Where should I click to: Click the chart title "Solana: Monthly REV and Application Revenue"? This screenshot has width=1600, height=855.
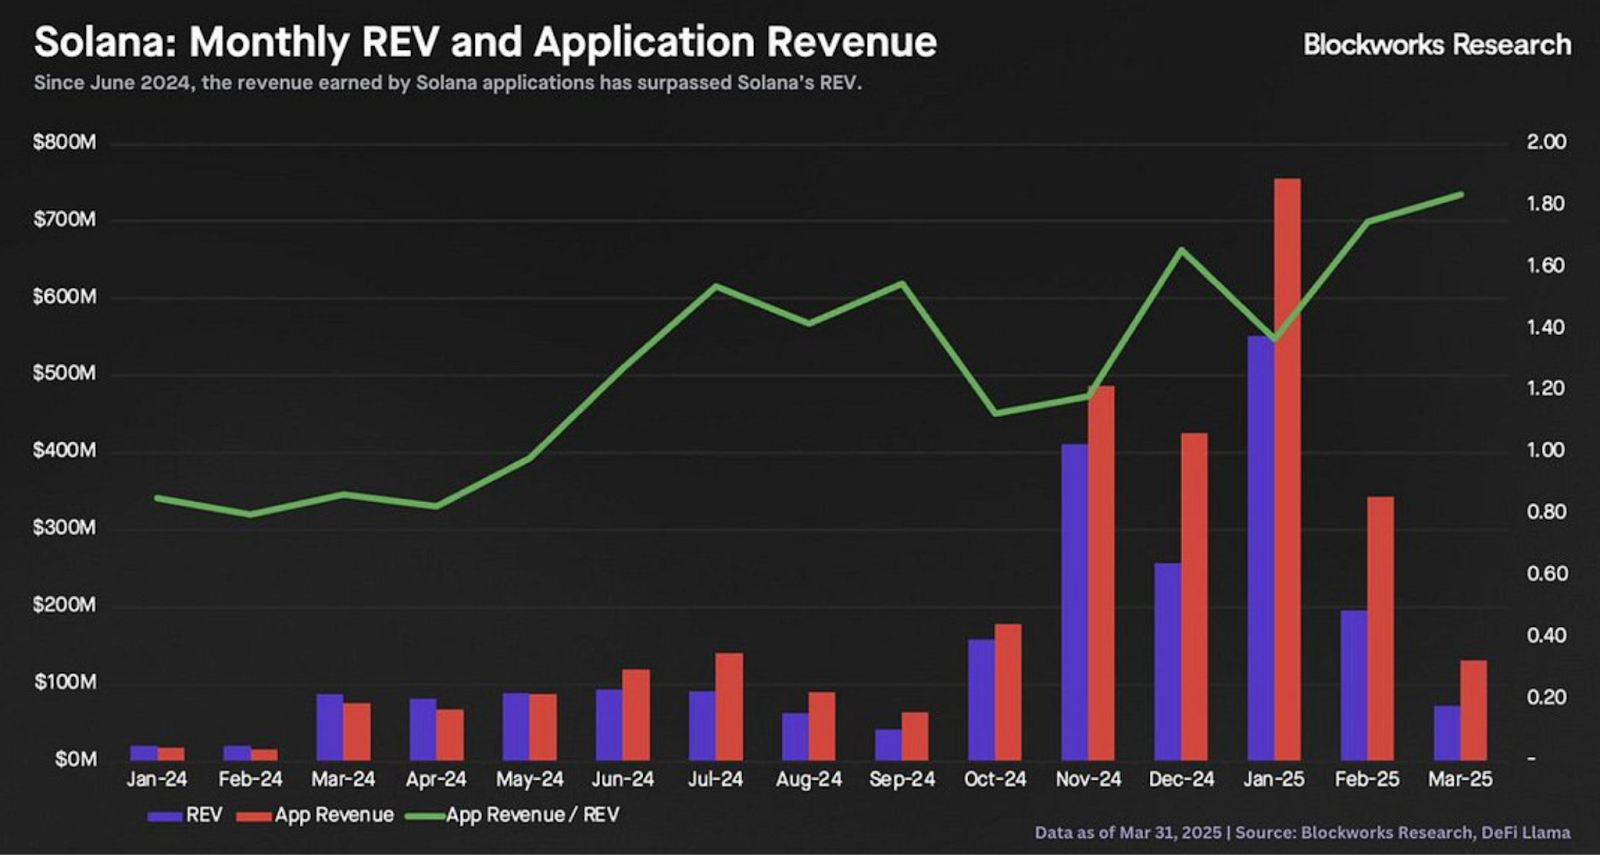point(485,42)
